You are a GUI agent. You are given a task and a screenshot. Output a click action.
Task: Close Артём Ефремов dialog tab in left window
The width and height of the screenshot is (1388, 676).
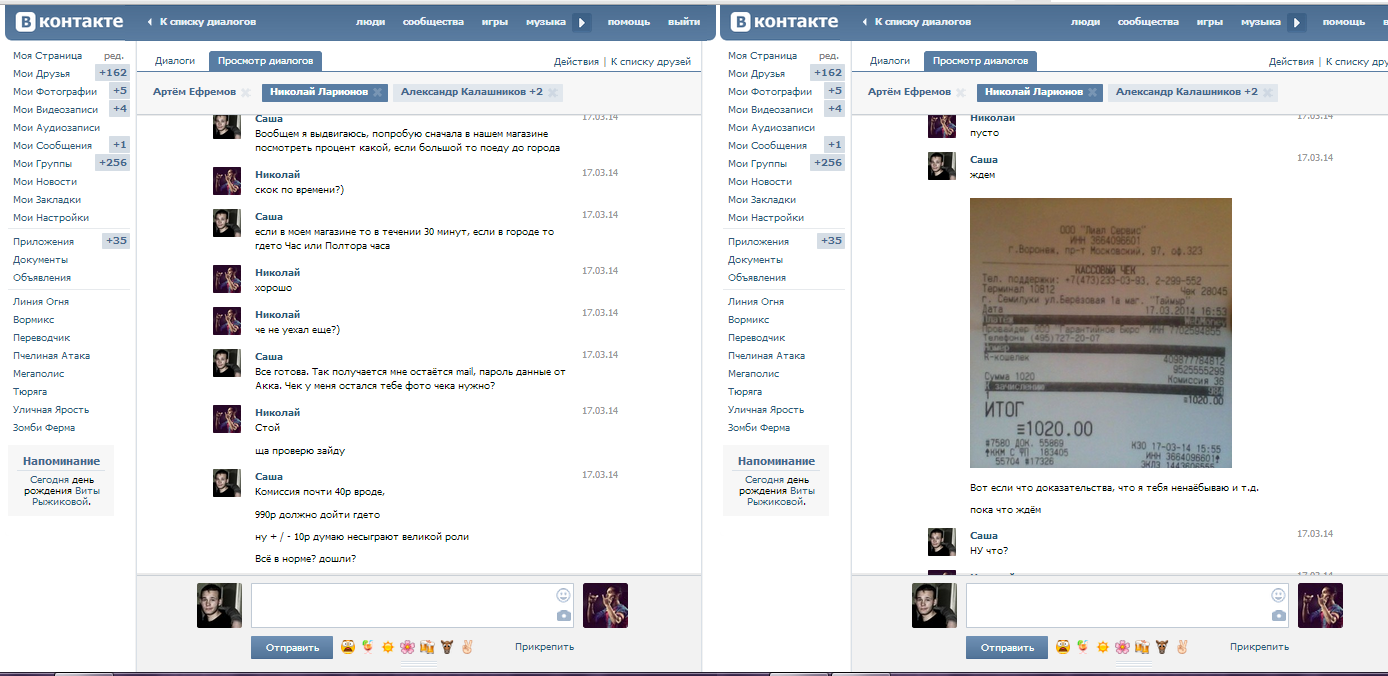pyautogui.click(x=245, y=93)
